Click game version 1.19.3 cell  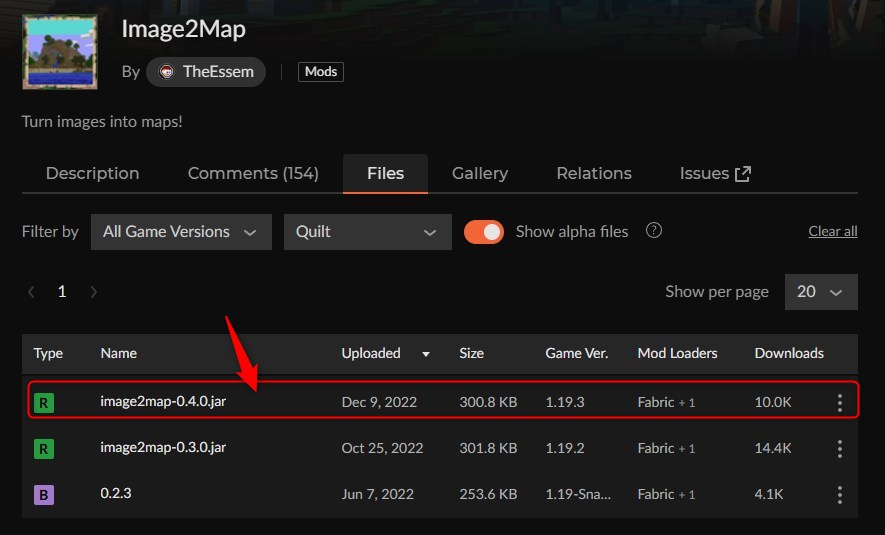(x=565, y=402)
